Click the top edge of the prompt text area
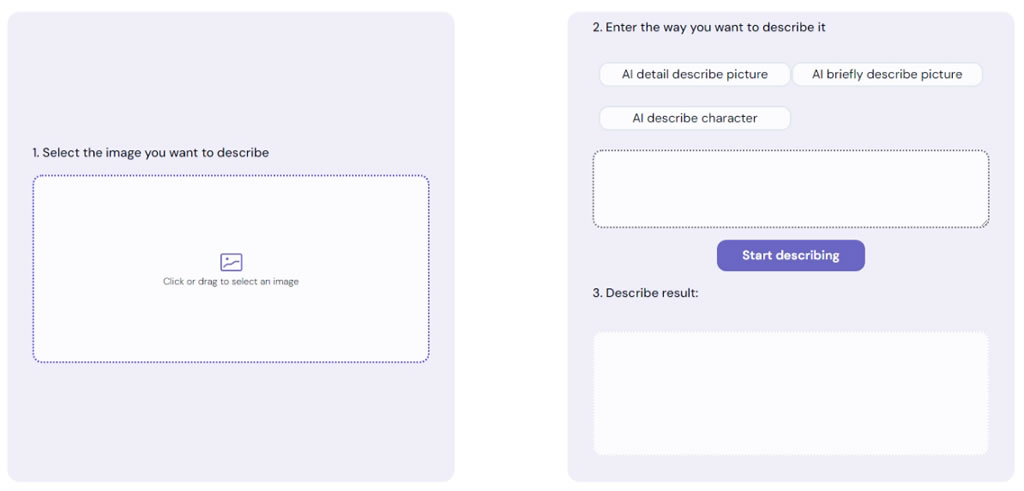1024x491 pixels. pyautogui.click(x=791, y=151)
